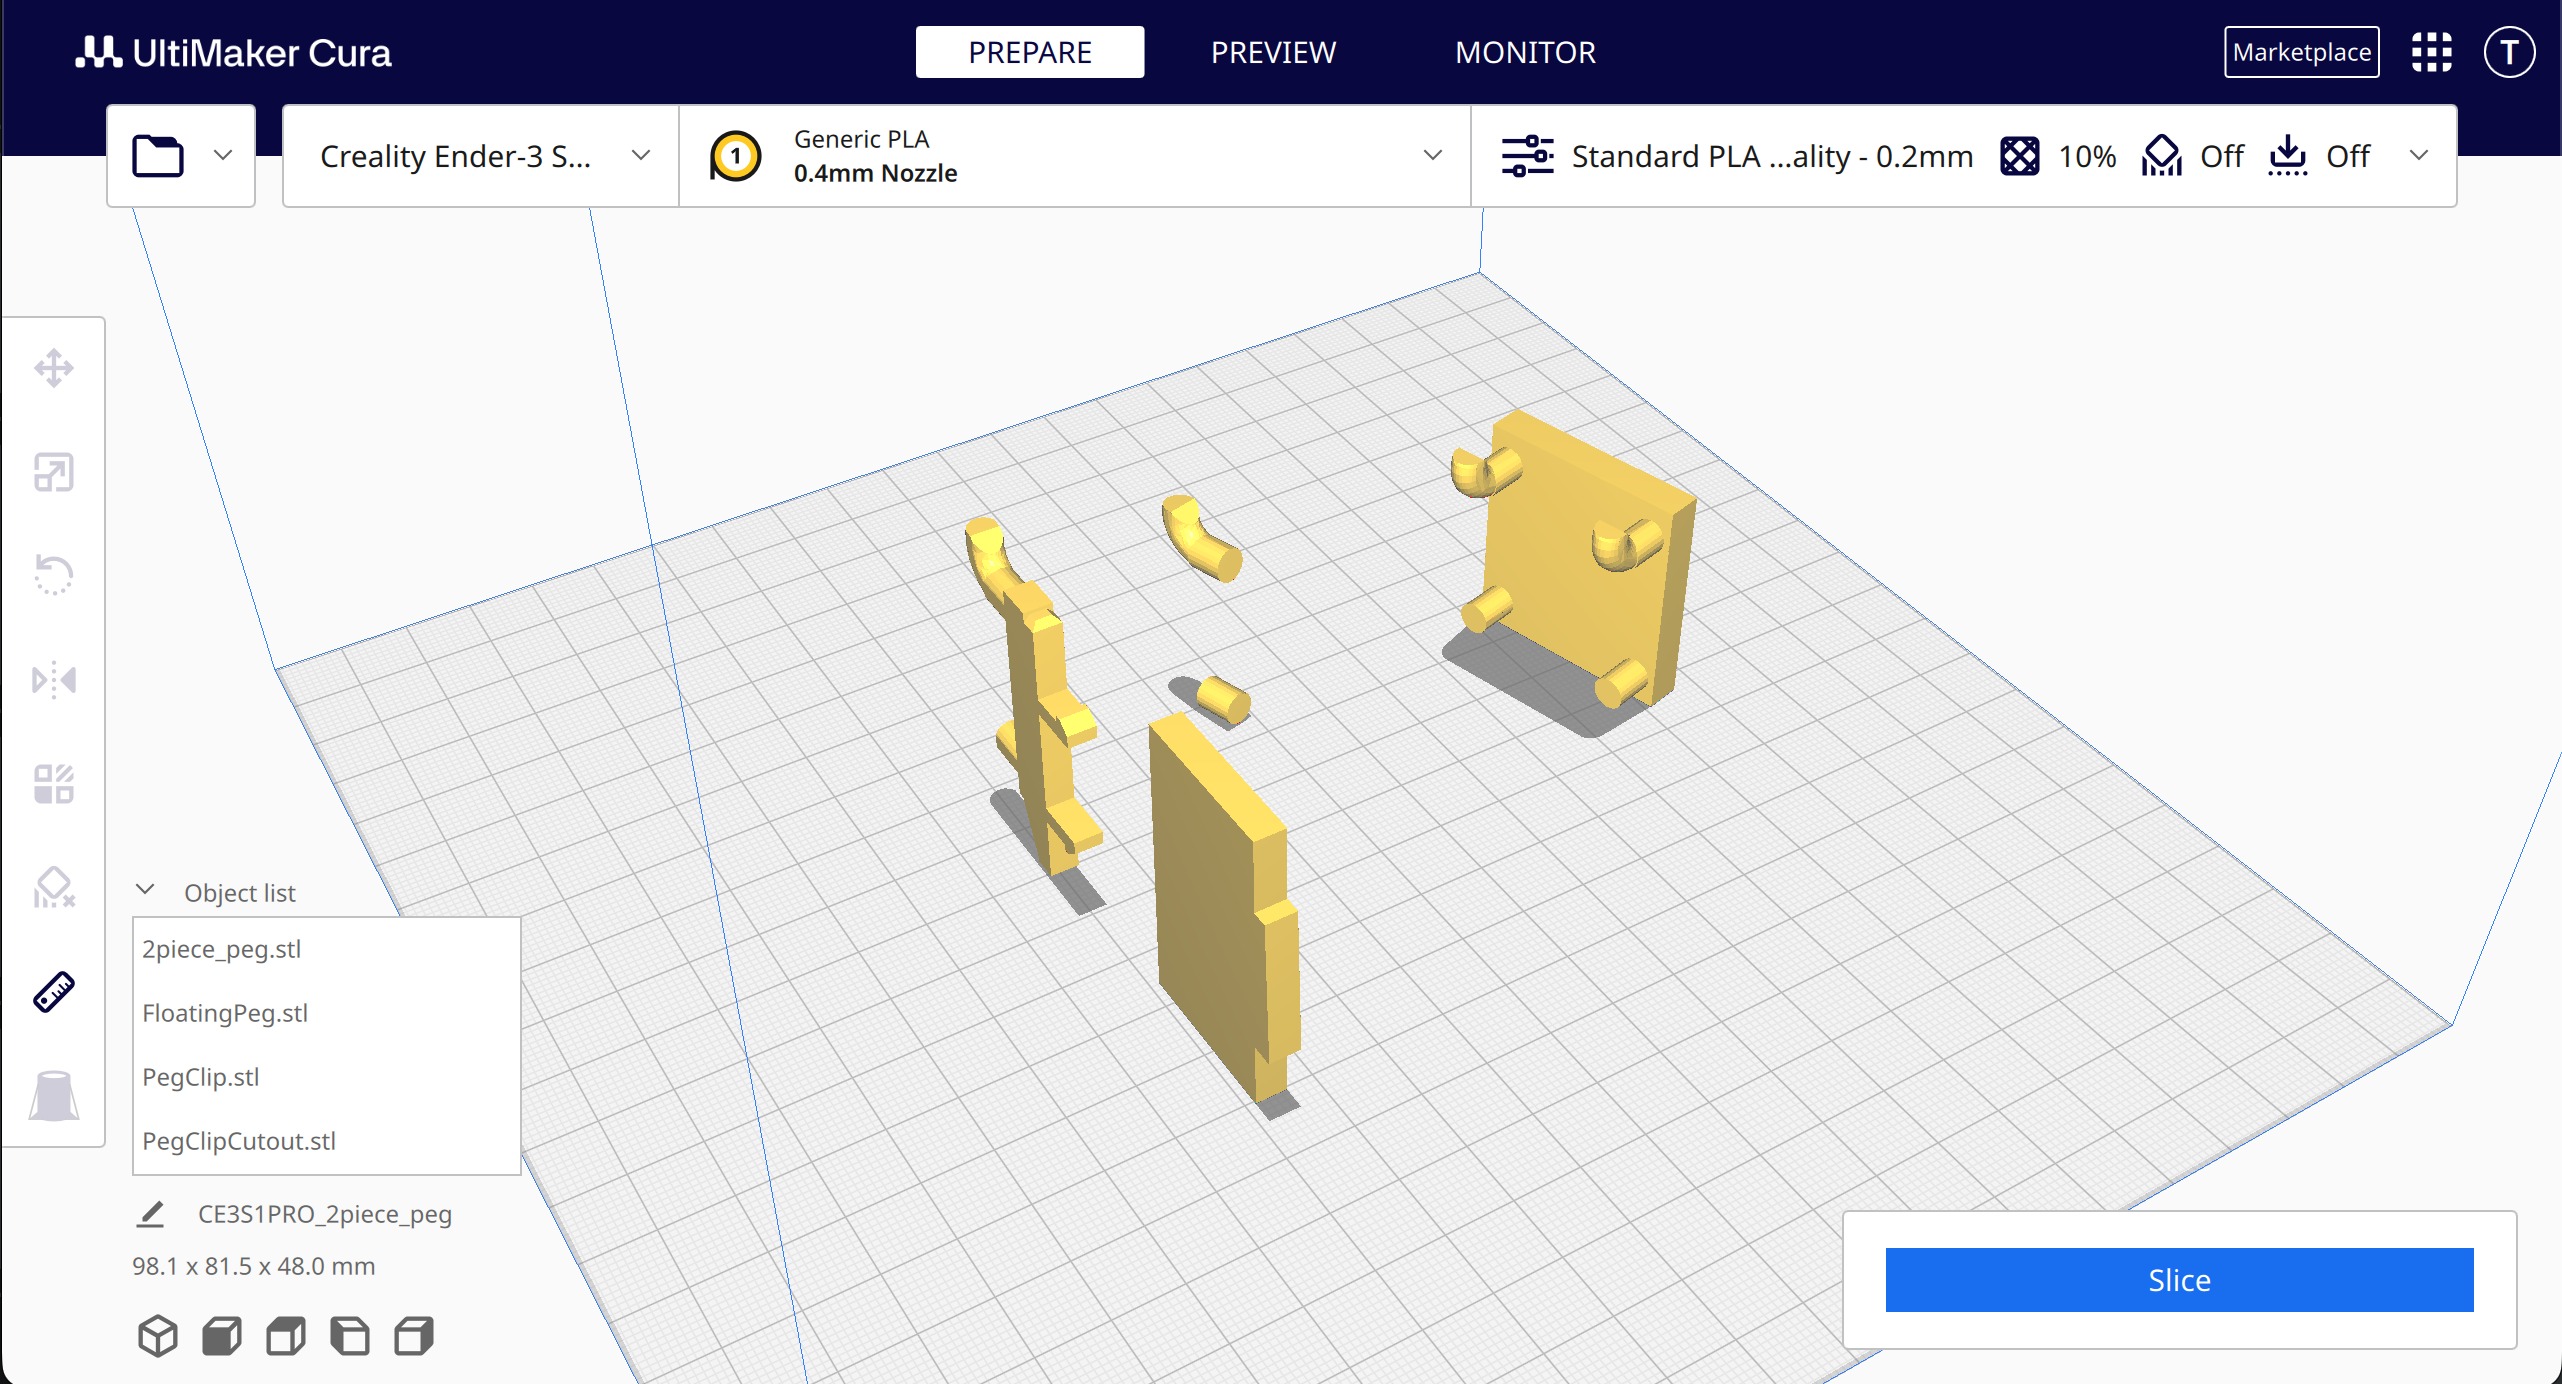Select the Mirror tool icon

[x=54, y=680]
